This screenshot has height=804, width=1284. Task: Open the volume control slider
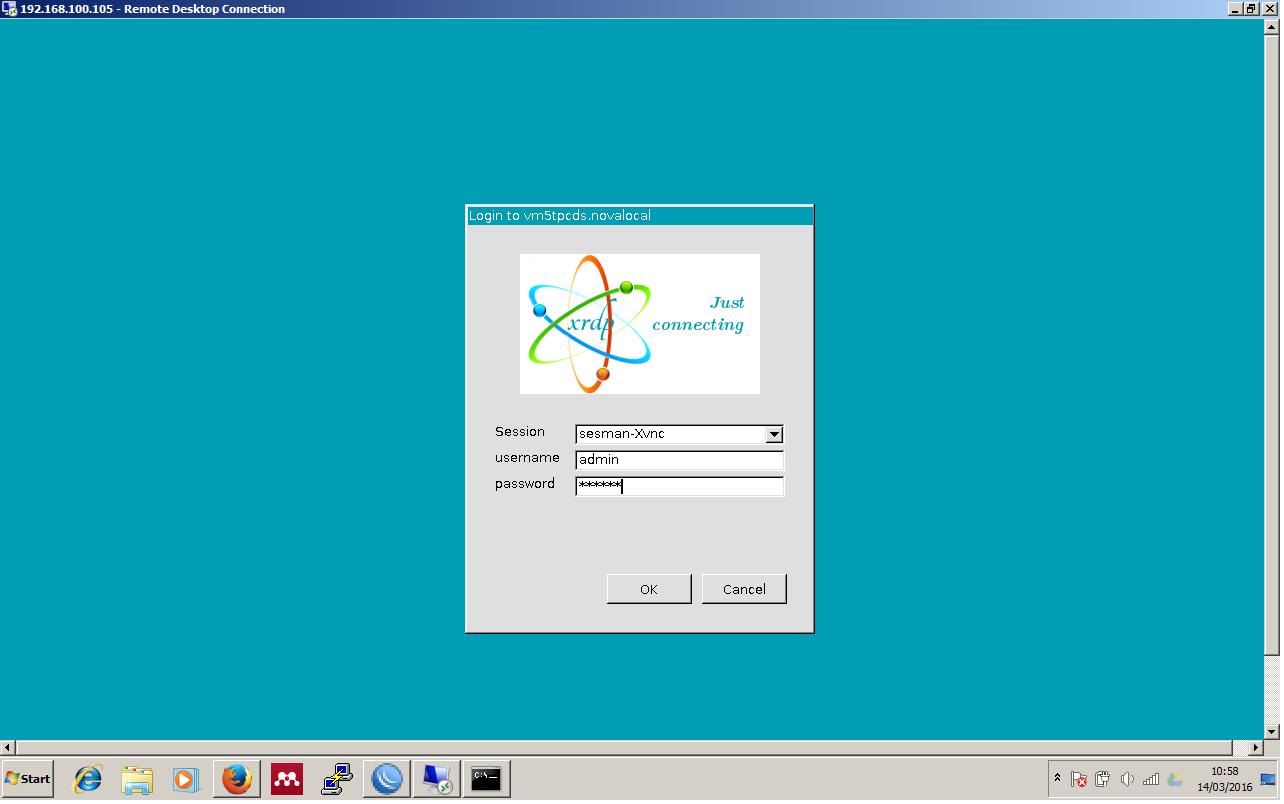[x=1128, y=778]
